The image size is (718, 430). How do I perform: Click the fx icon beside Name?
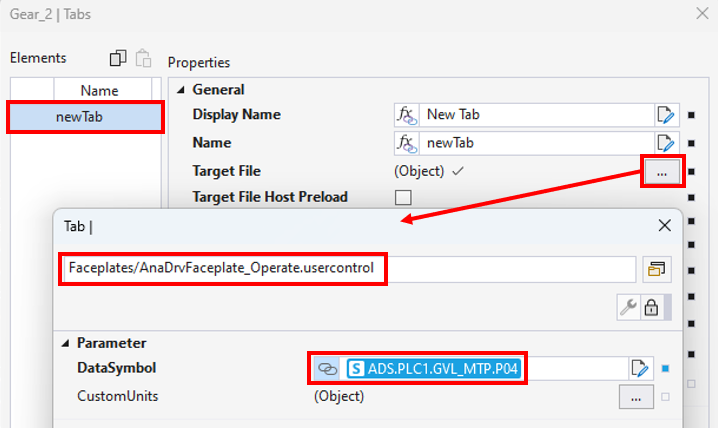coord(405,143)
